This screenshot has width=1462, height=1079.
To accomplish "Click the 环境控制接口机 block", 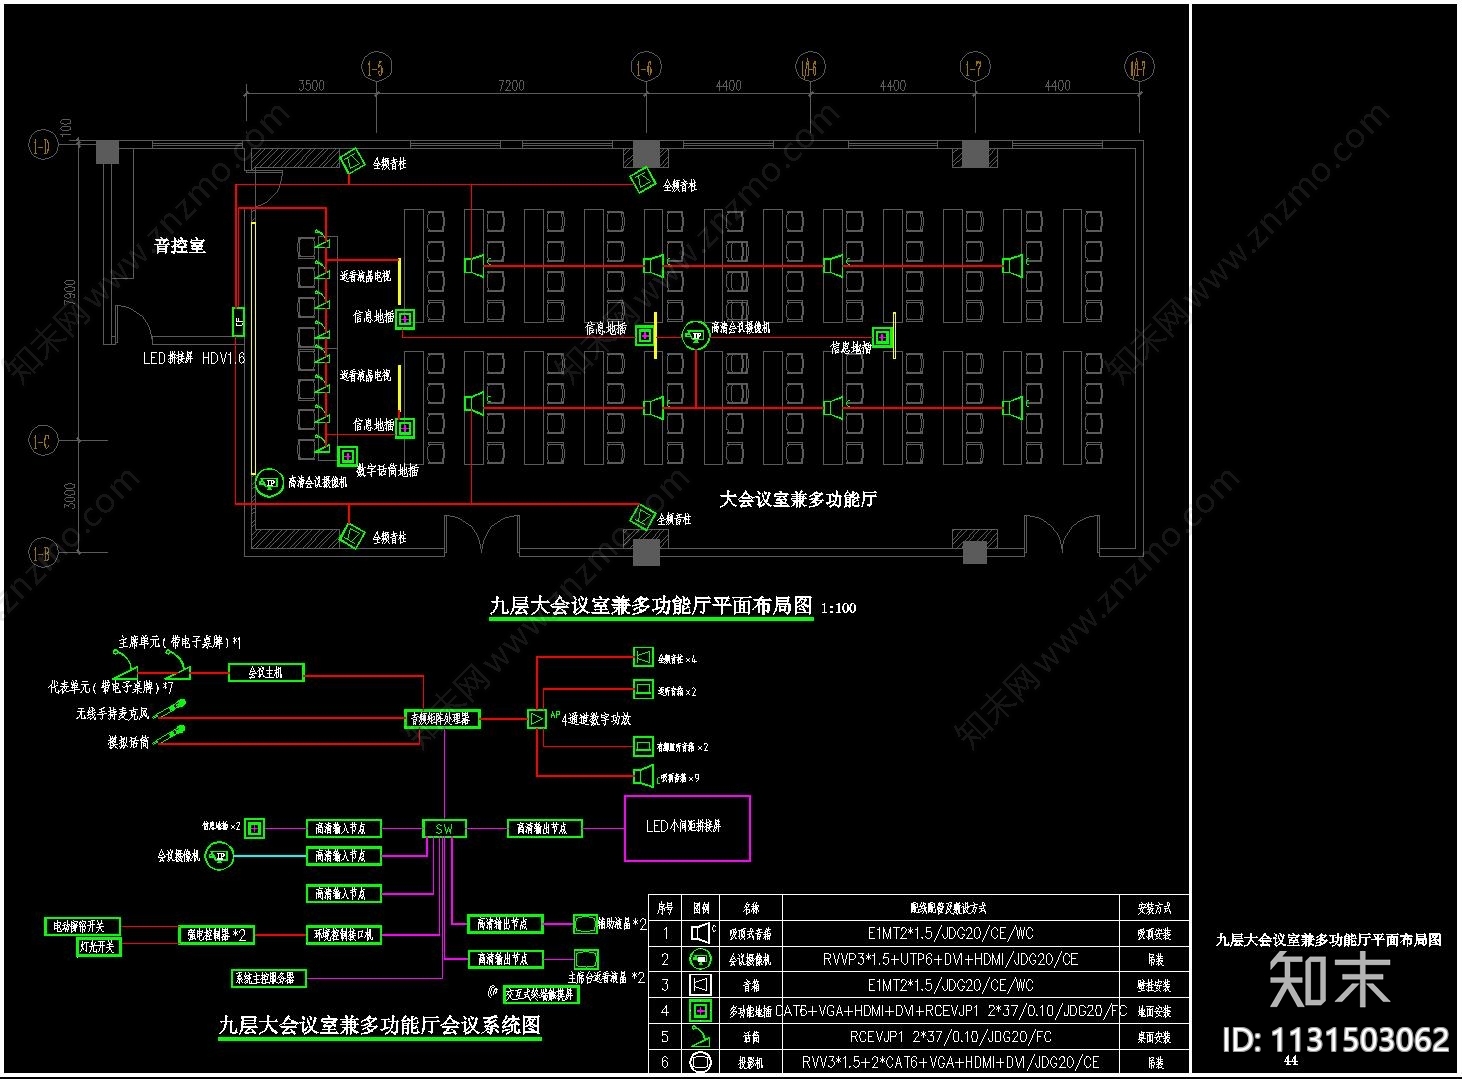I will pos(344,934).
